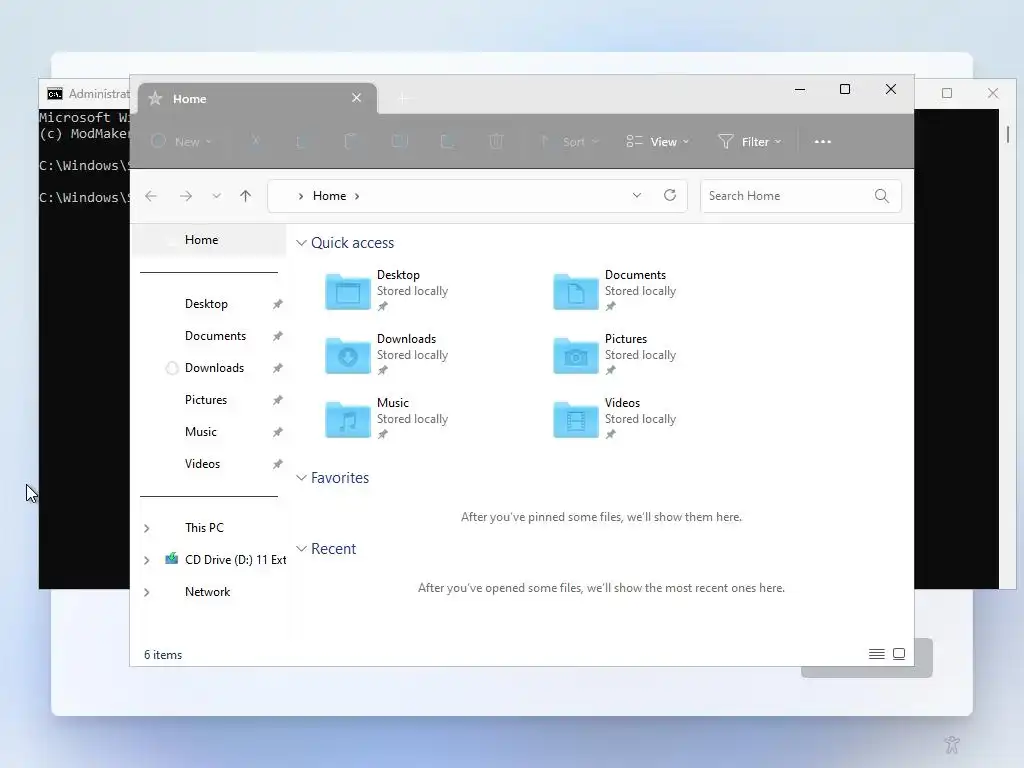
Task: Click the Share icon in the toolbar
Action: 447,141
